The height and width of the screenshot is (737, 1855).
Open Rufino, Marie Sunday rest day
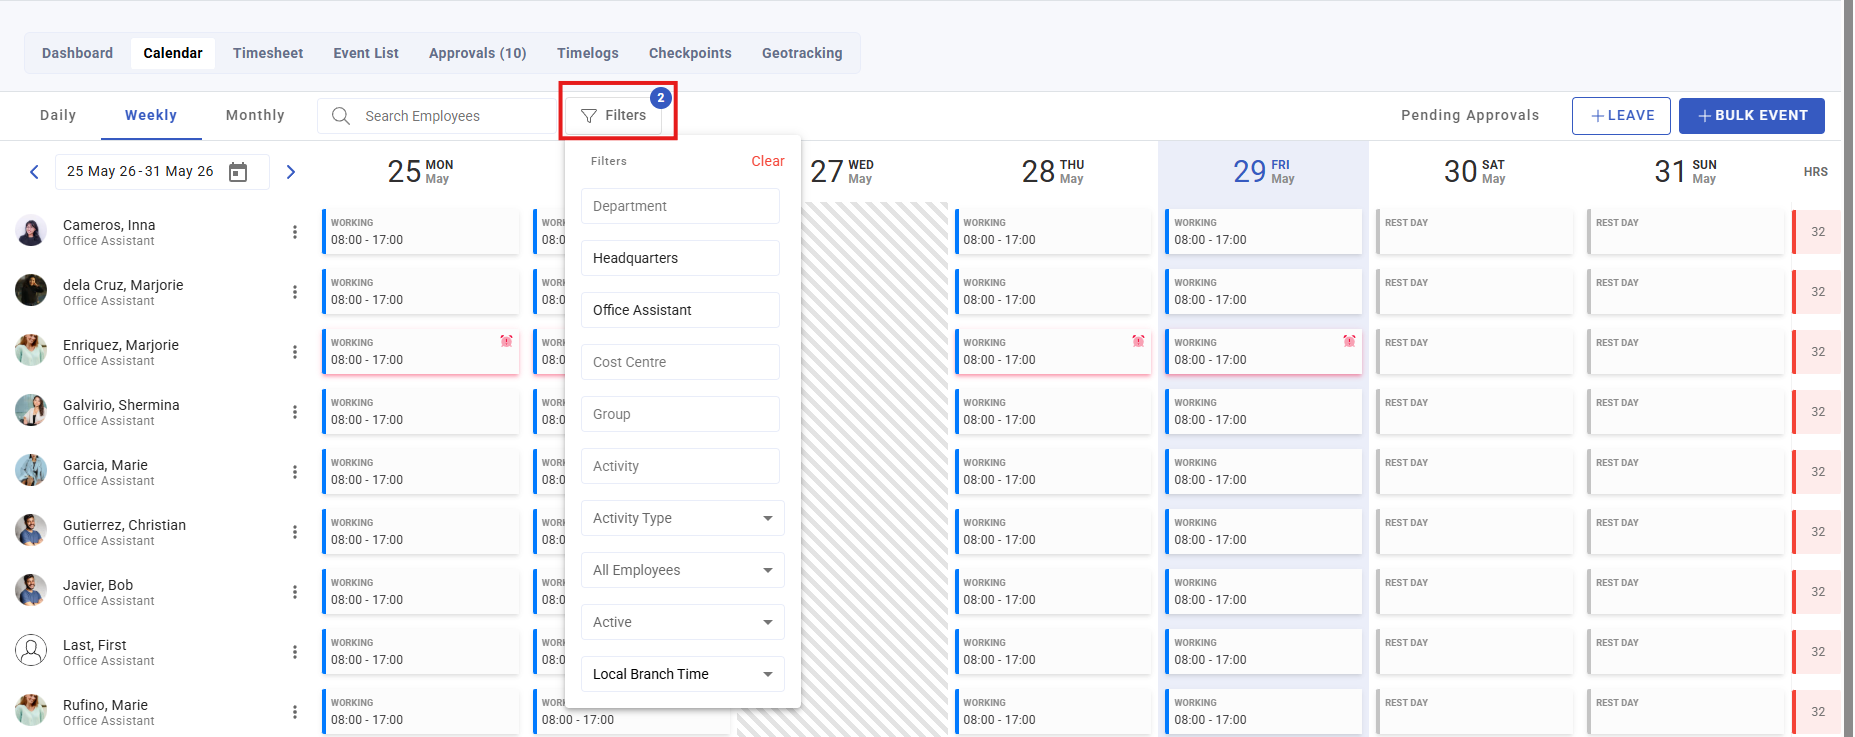tap(1685, 712)
